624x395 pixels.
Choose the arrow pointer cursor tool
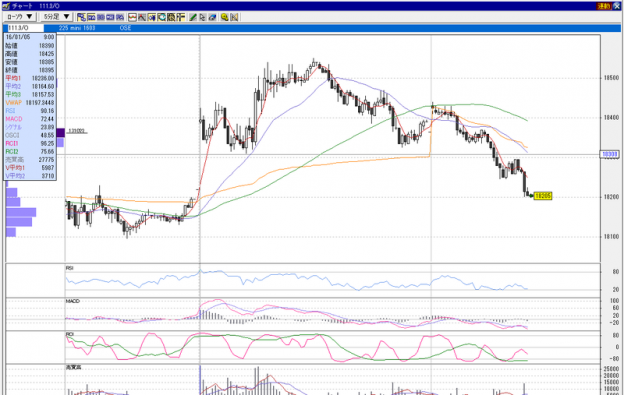coord(203,17)
